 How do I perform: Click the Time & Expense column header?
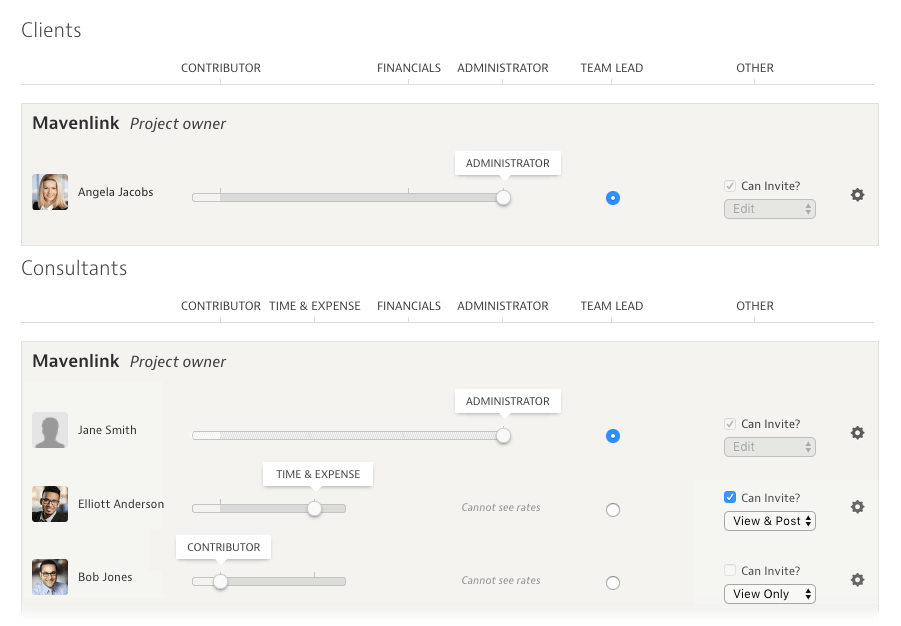coord(315,306)
